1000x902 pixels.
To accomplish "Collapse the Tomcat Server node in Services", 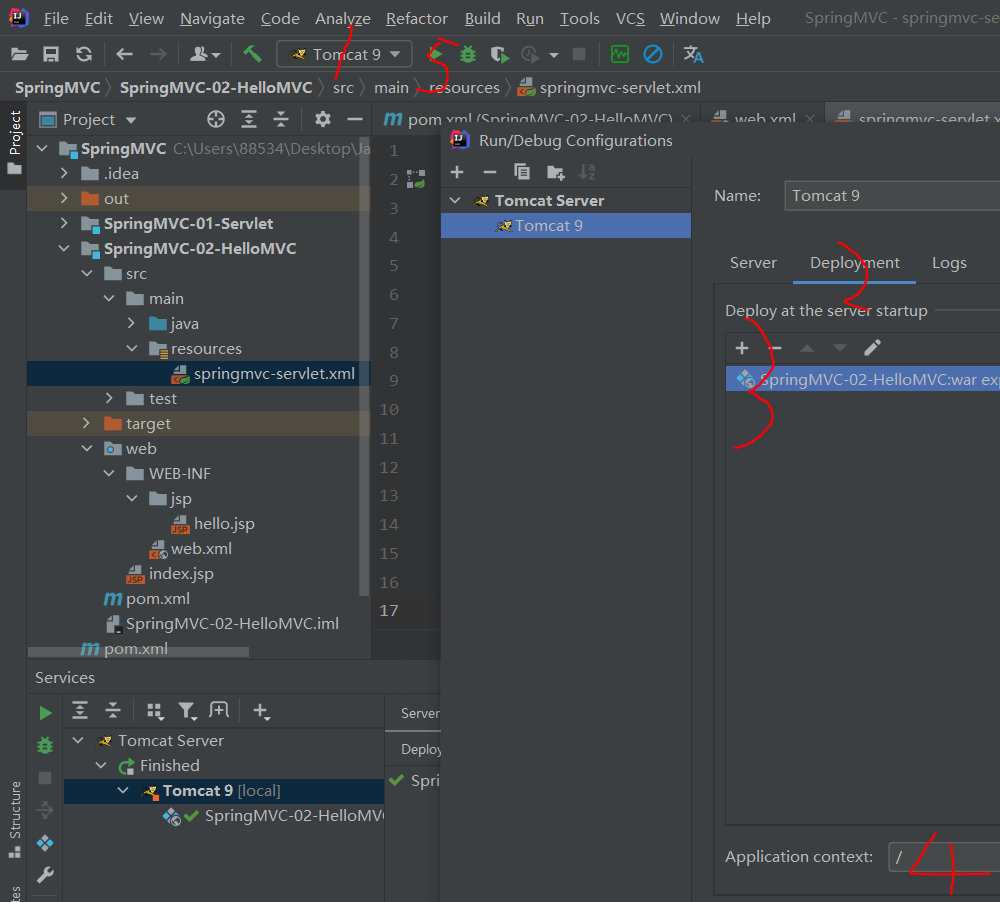I will point(78,741).
